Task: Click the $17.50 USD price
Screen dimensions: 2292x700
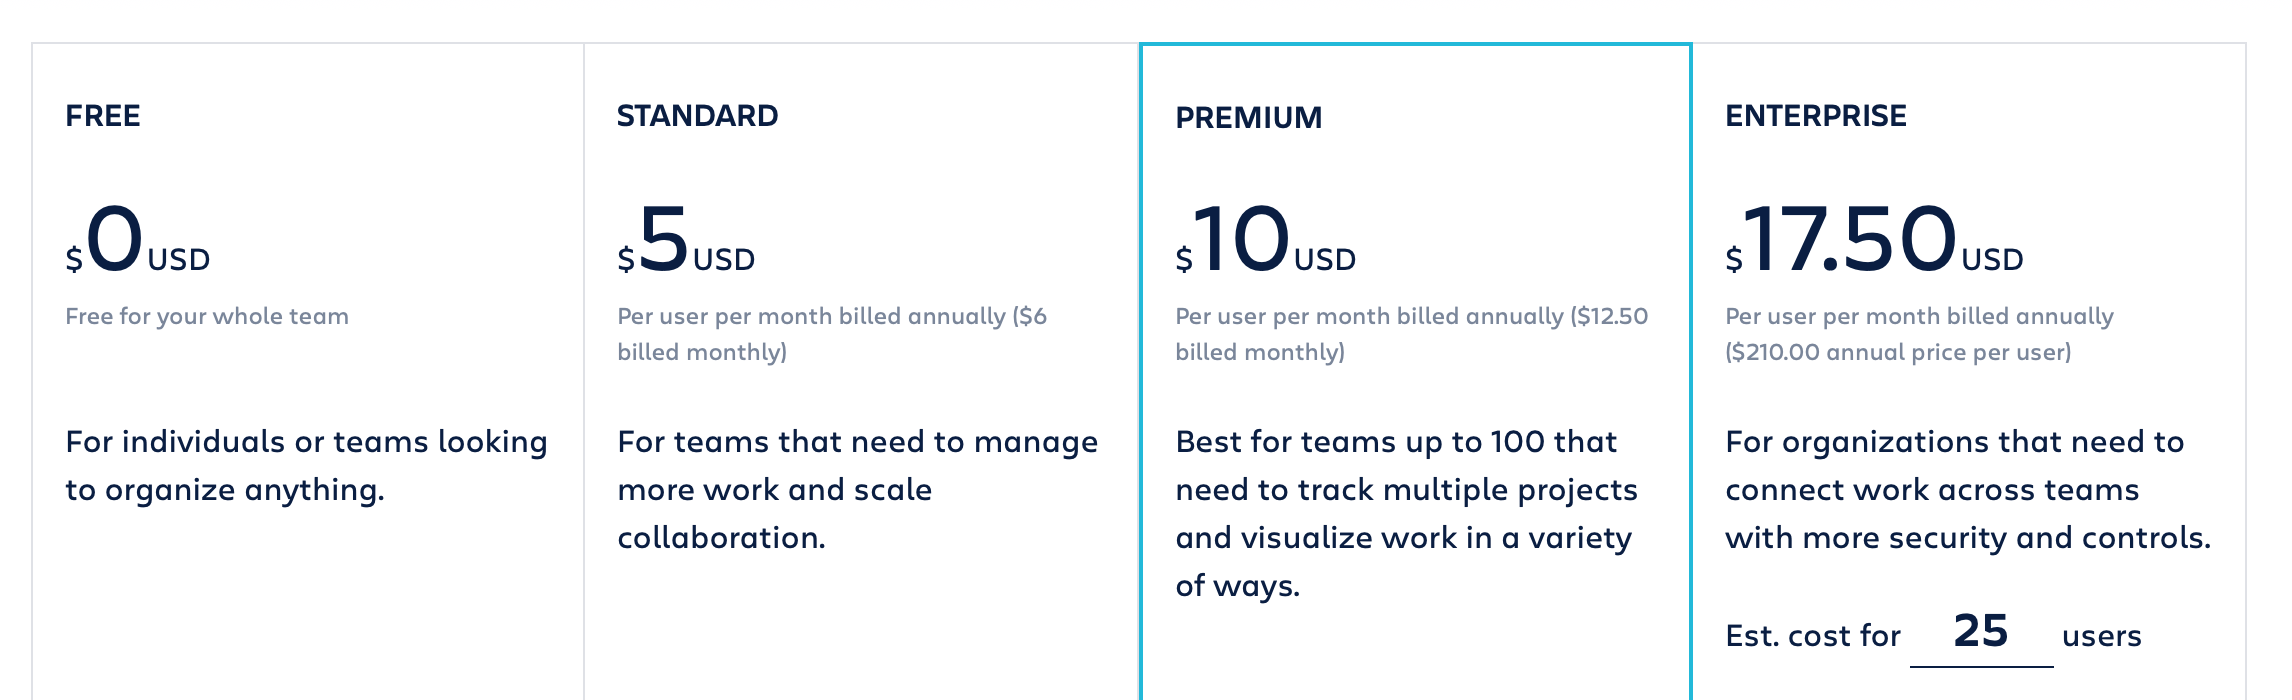Action: point(1874,239)
